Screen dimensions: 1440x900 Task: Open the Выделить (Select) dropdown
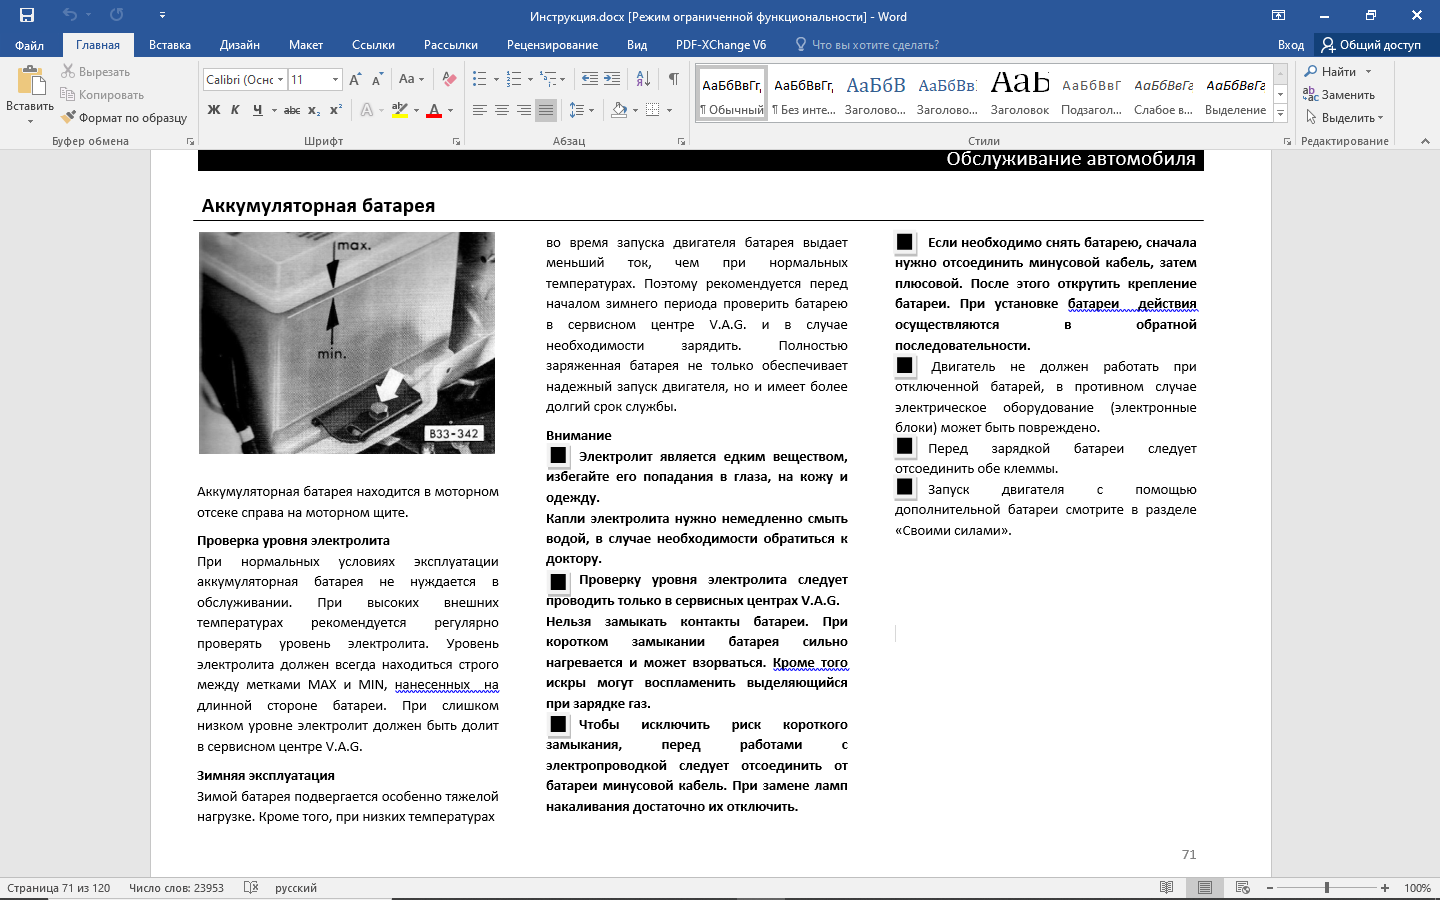tap(1346, 118)
